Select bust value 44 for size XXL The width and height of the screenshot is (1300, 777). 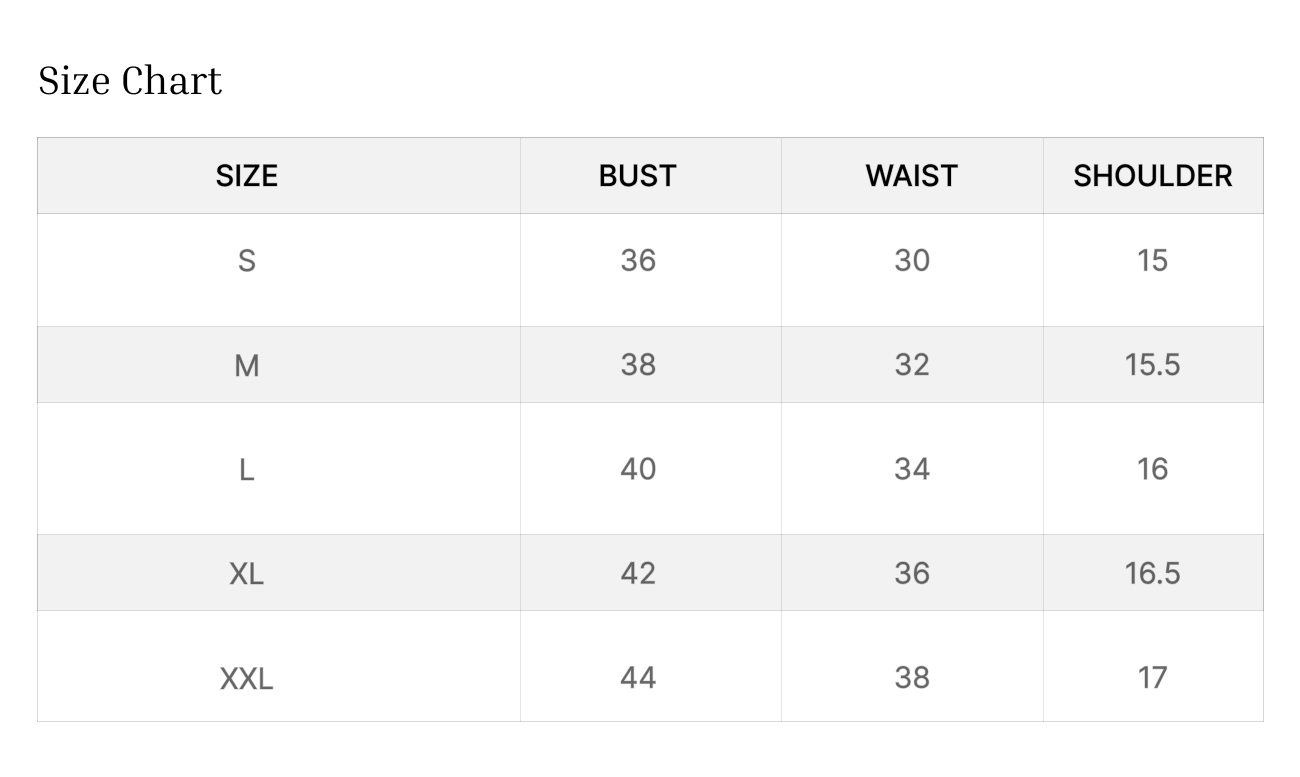coord(637,678)
